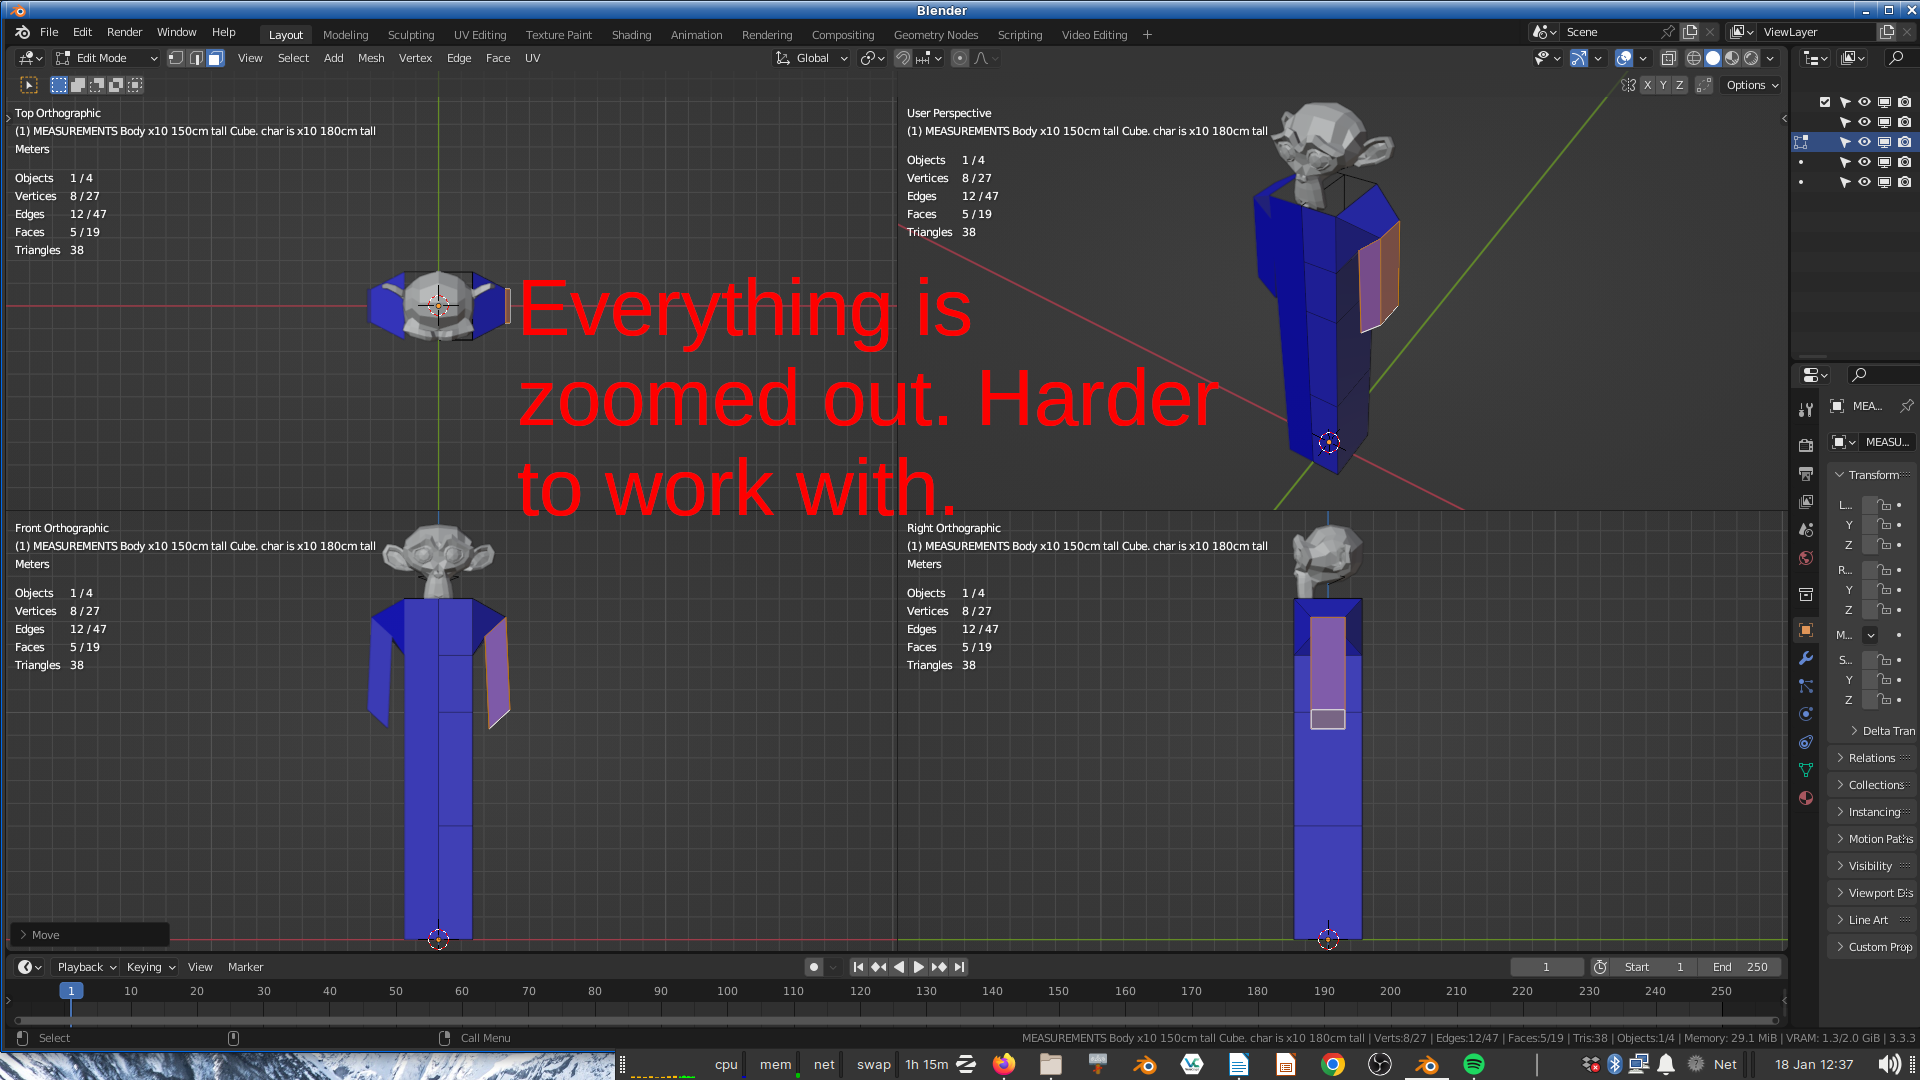Switch to edge select mode

click(196, 58)
